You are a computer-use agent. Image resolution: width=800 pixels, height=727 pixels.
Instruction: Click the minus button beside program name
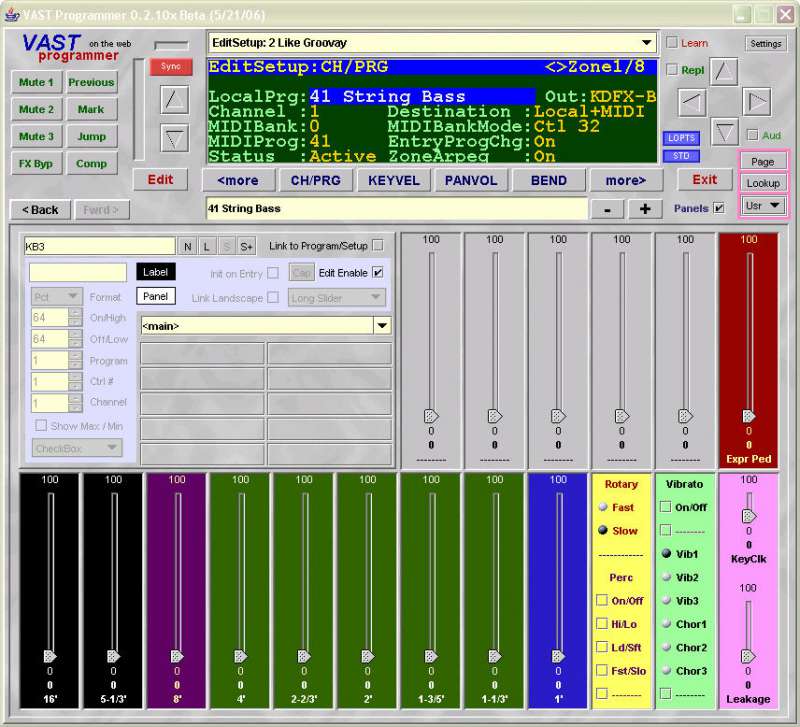[607, 208]
